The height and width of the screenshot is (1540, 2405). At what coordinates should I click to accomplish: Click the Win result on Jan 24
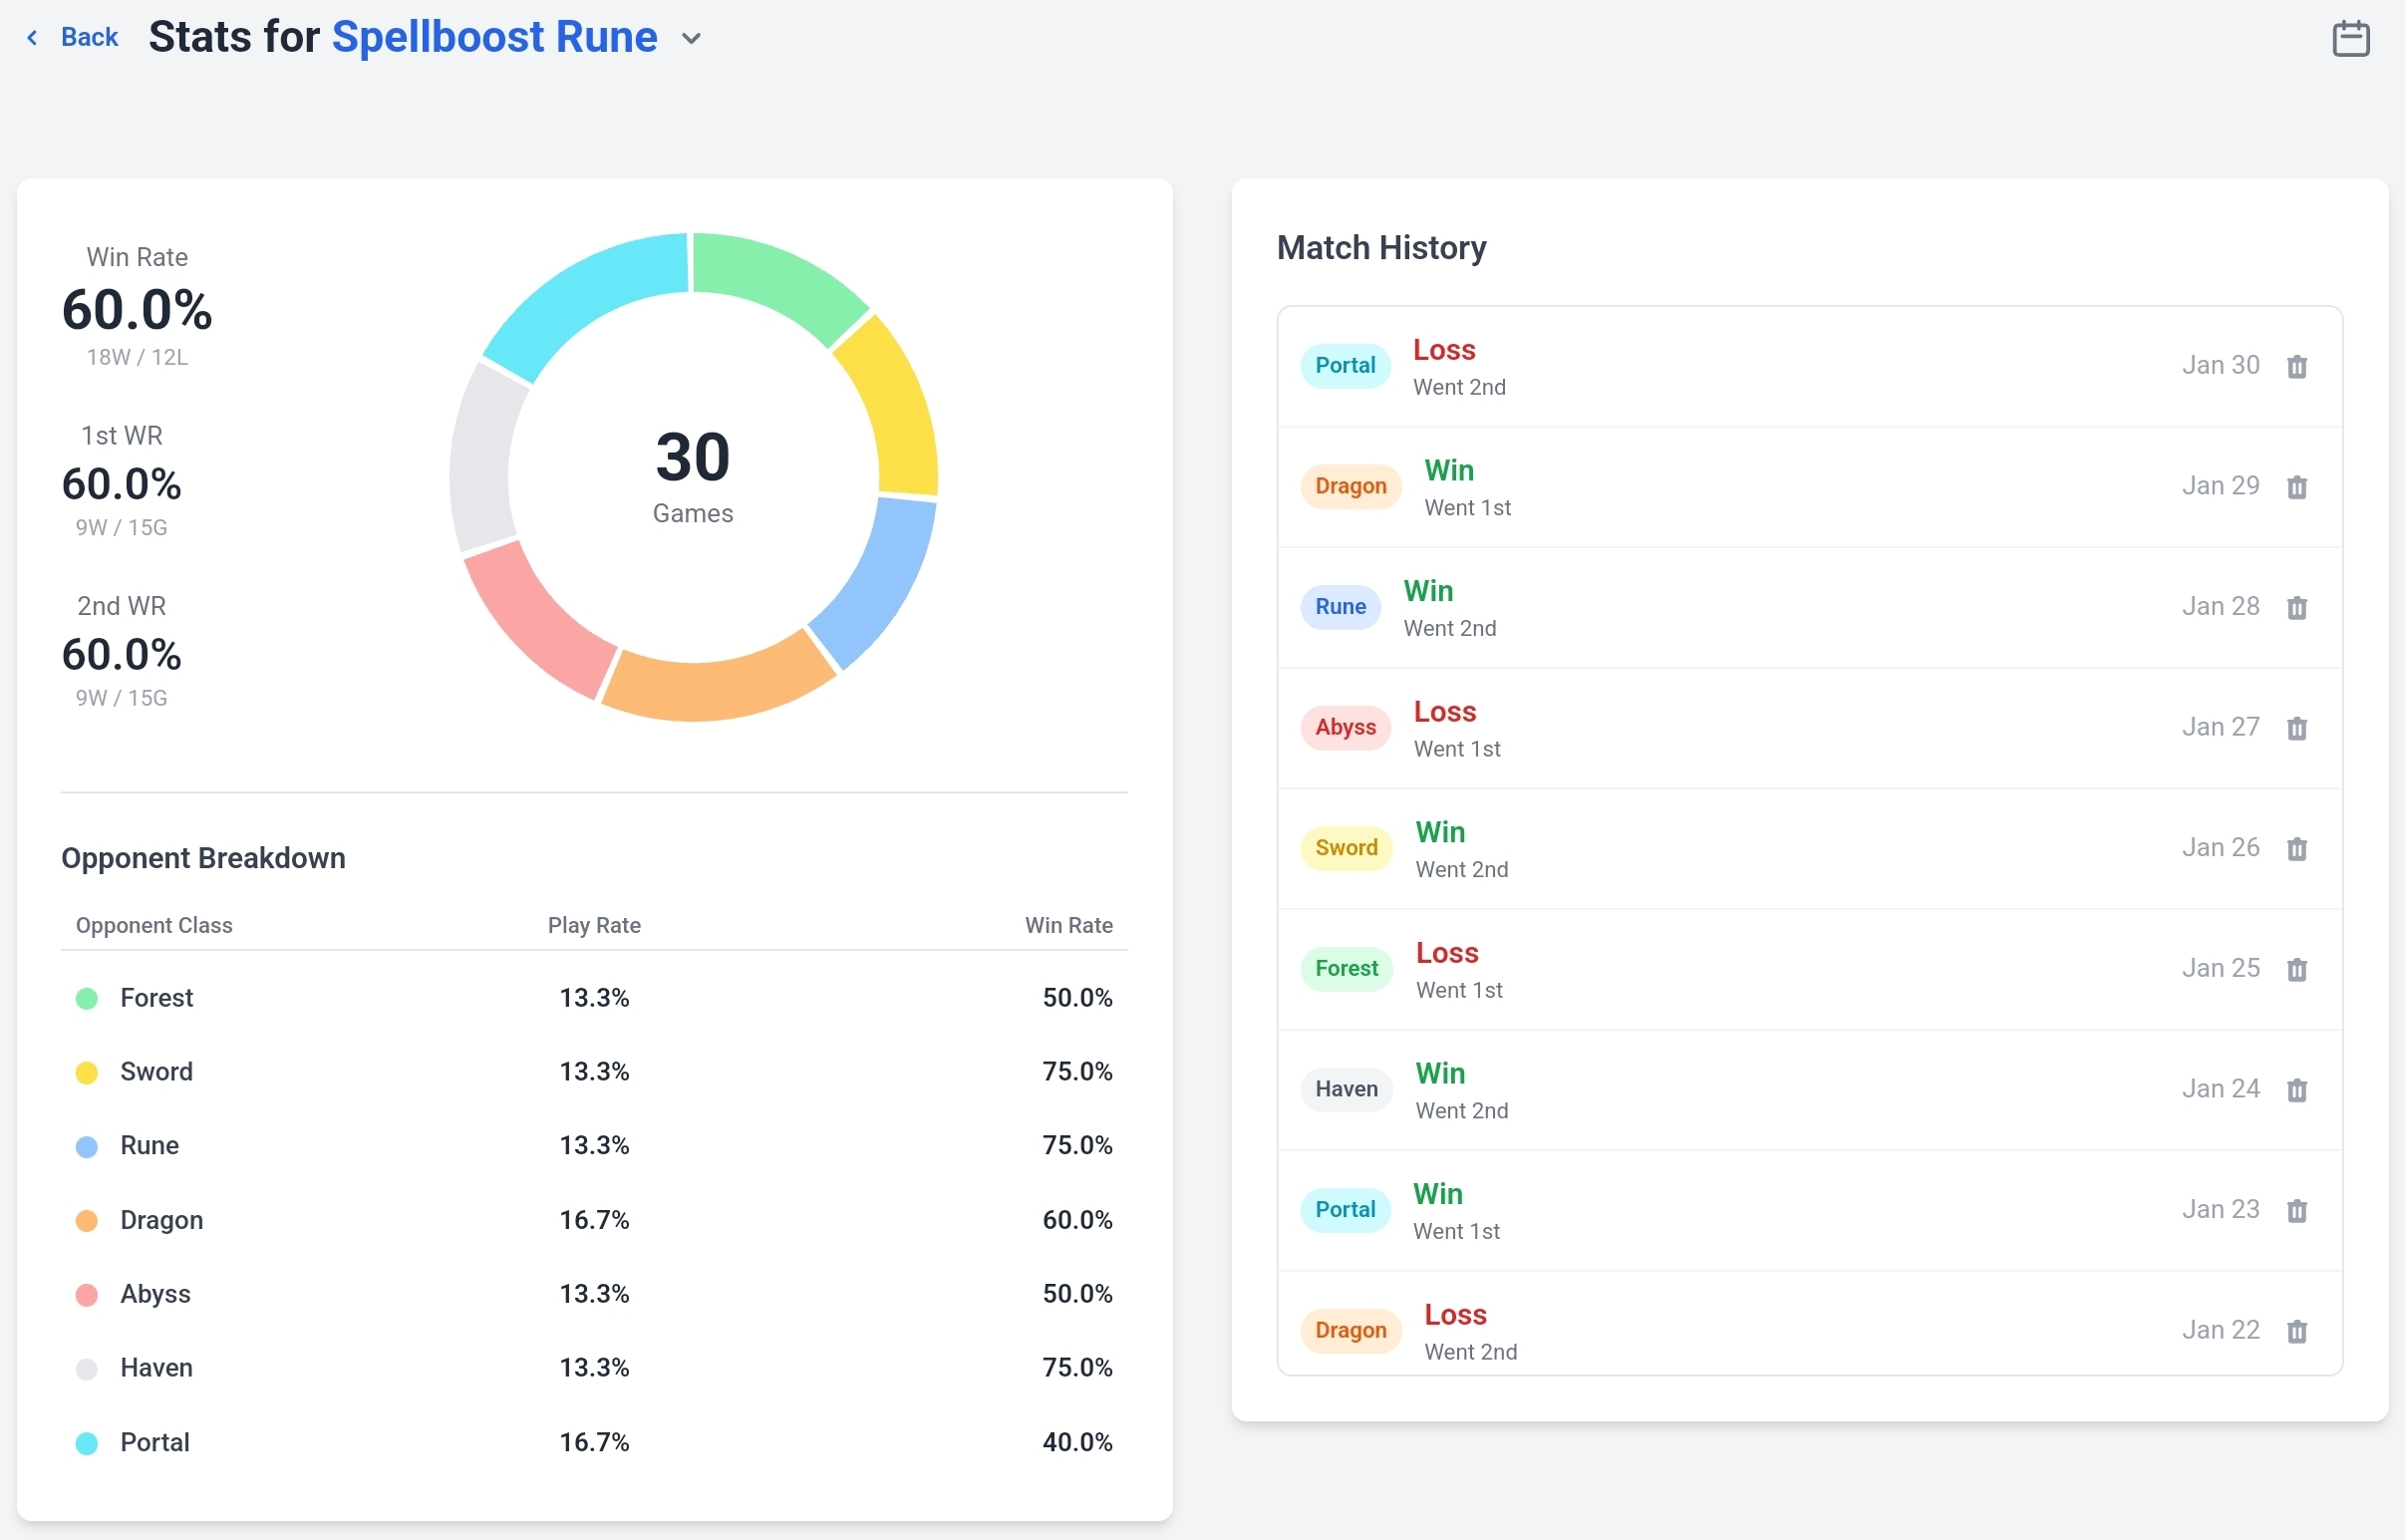coord(1440,1074)
